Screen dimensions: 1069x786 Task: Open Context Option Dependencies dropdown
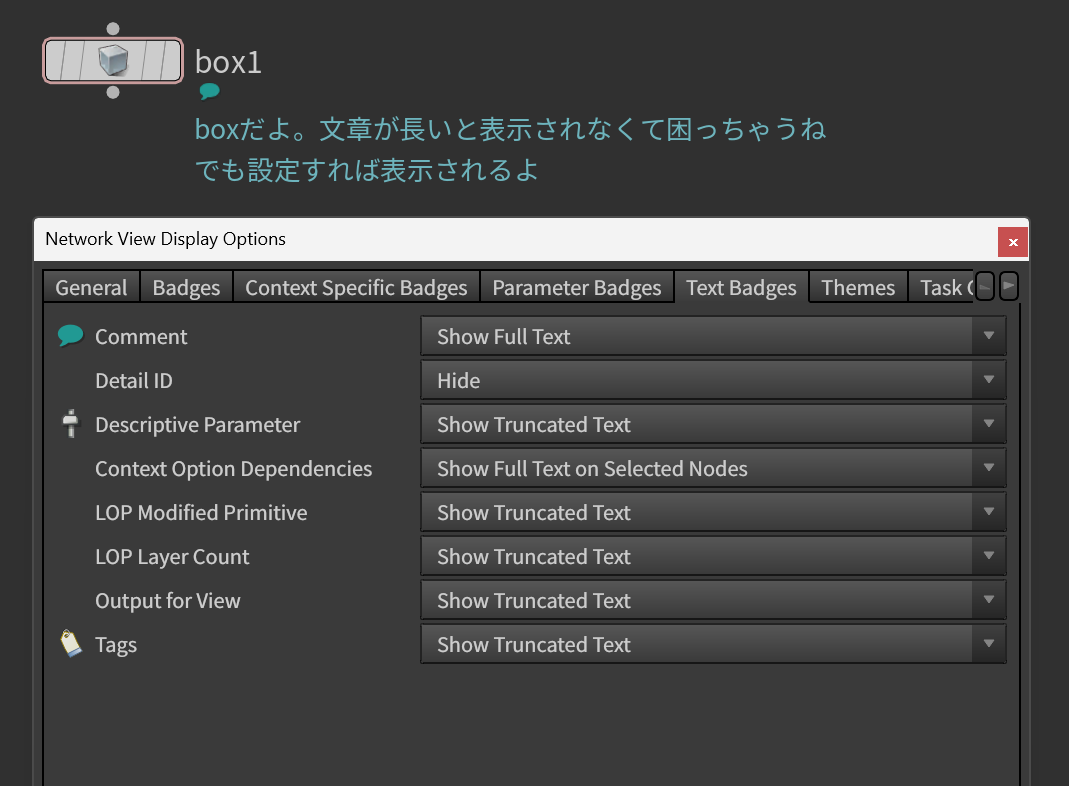point(713,469)
